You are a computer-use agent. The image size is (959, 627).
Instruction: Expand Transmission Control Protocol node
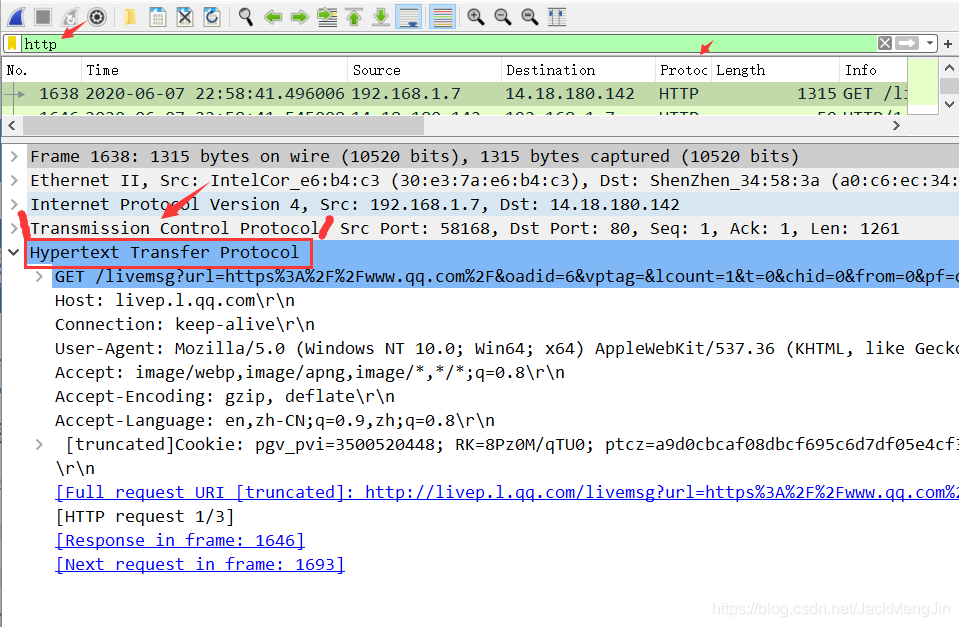tap(14, 228)
